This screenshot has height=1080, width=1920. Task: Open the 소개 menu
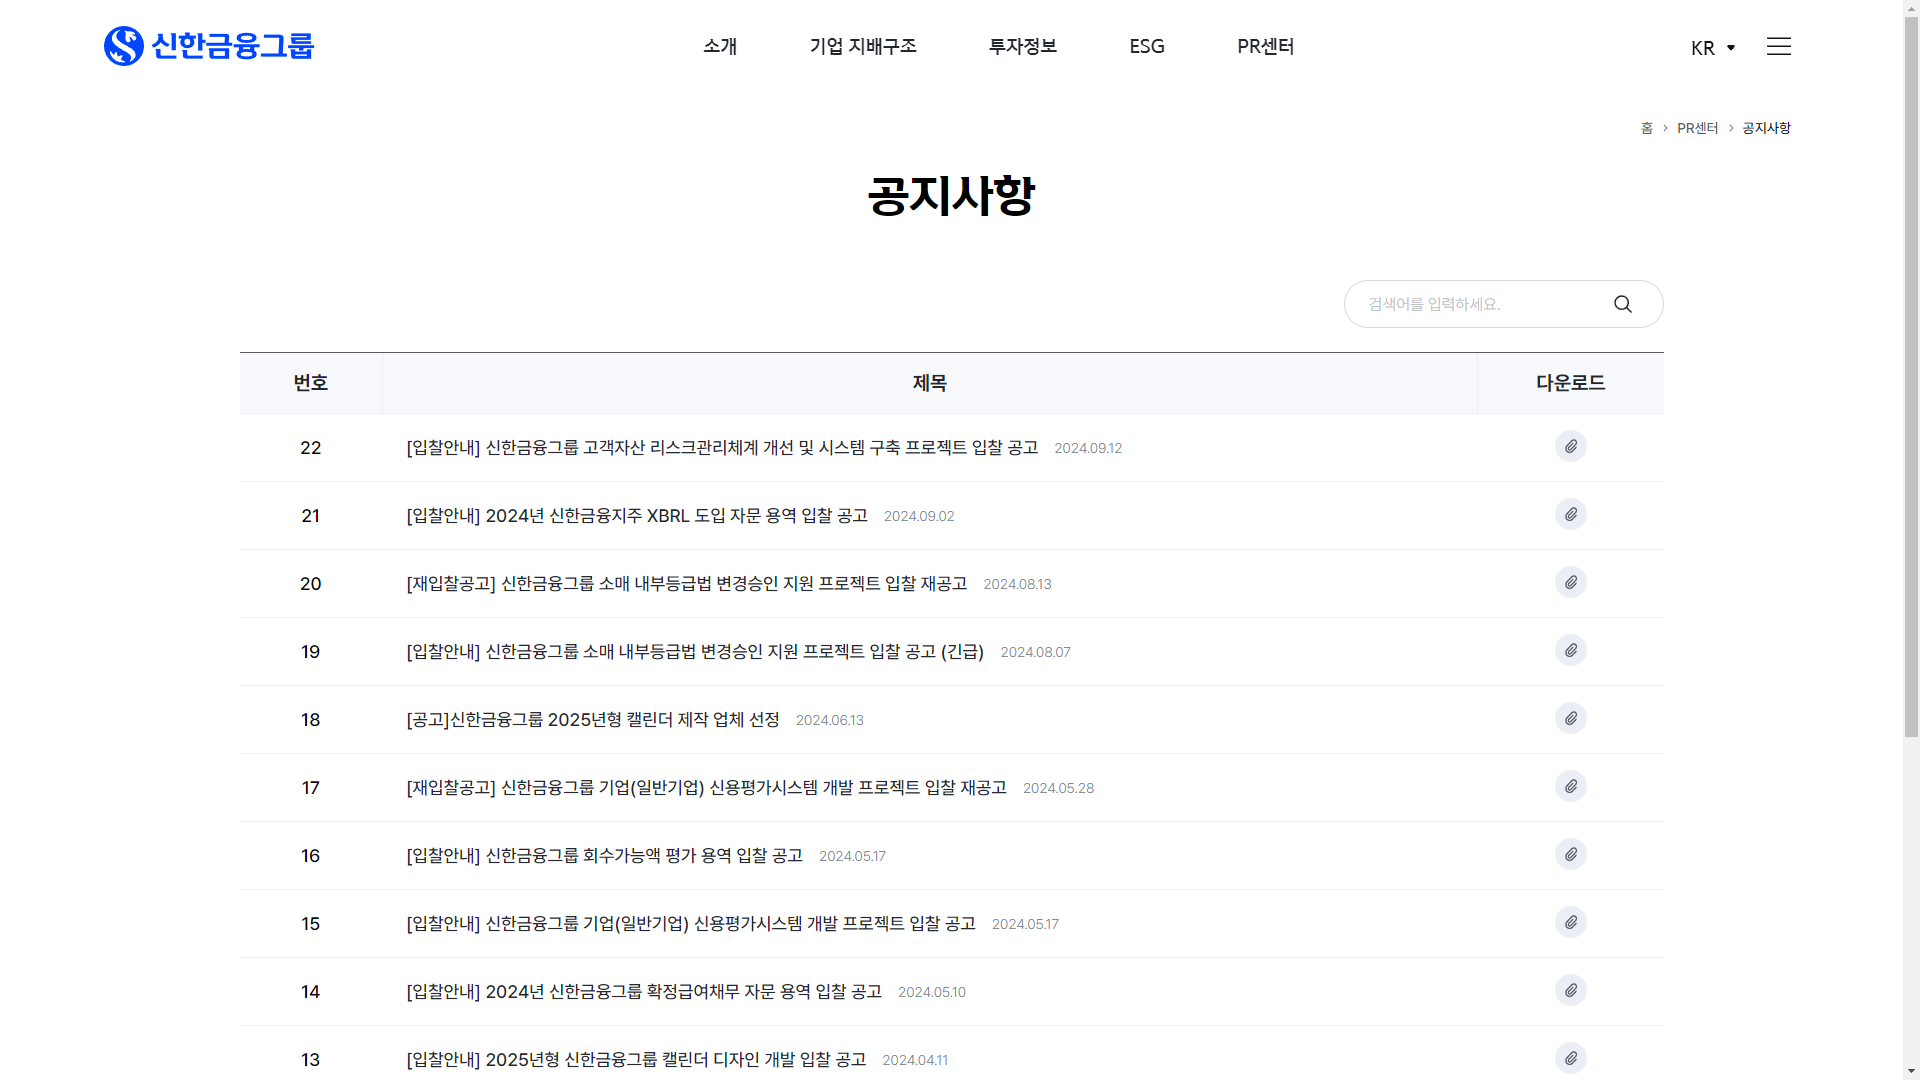[720, 46]
